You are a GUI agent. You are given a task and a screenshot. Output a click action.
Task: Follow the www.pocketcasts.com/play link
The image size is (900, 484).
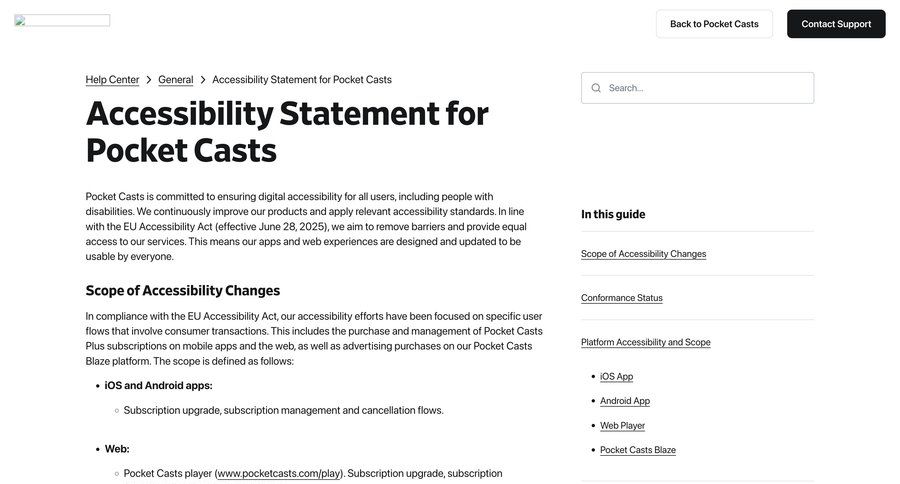tap(279, 473)
